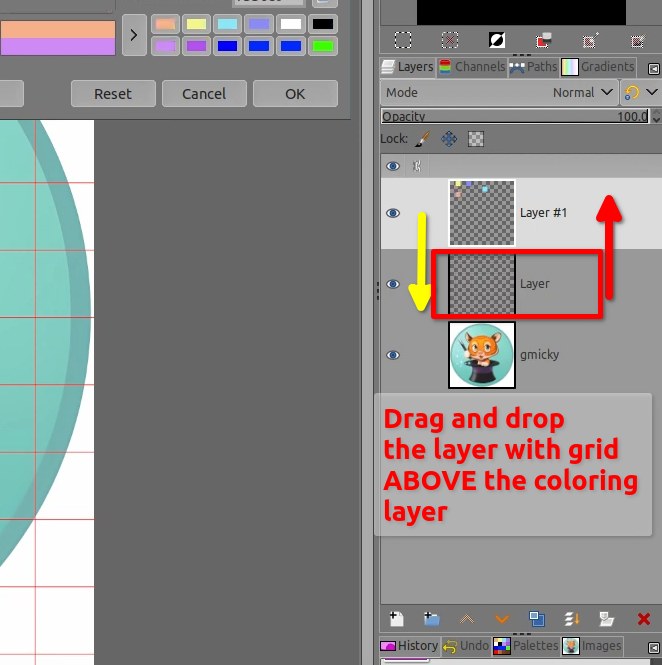Open the dropdown beside the mode switch icon
The image size is (662, 665).
click(x=652, y=92)
